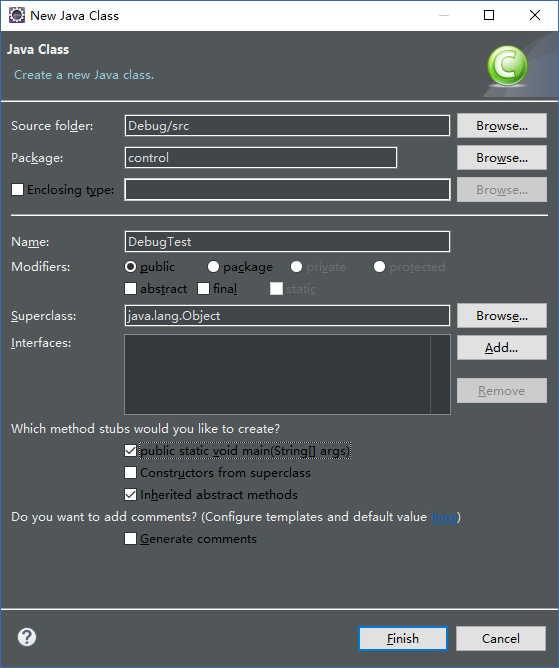The height and width of the screenshot is (668, 559).
Task: Click the Superclass field java.lang.Object
Action: pyautogui.click(x=287, y=316)
